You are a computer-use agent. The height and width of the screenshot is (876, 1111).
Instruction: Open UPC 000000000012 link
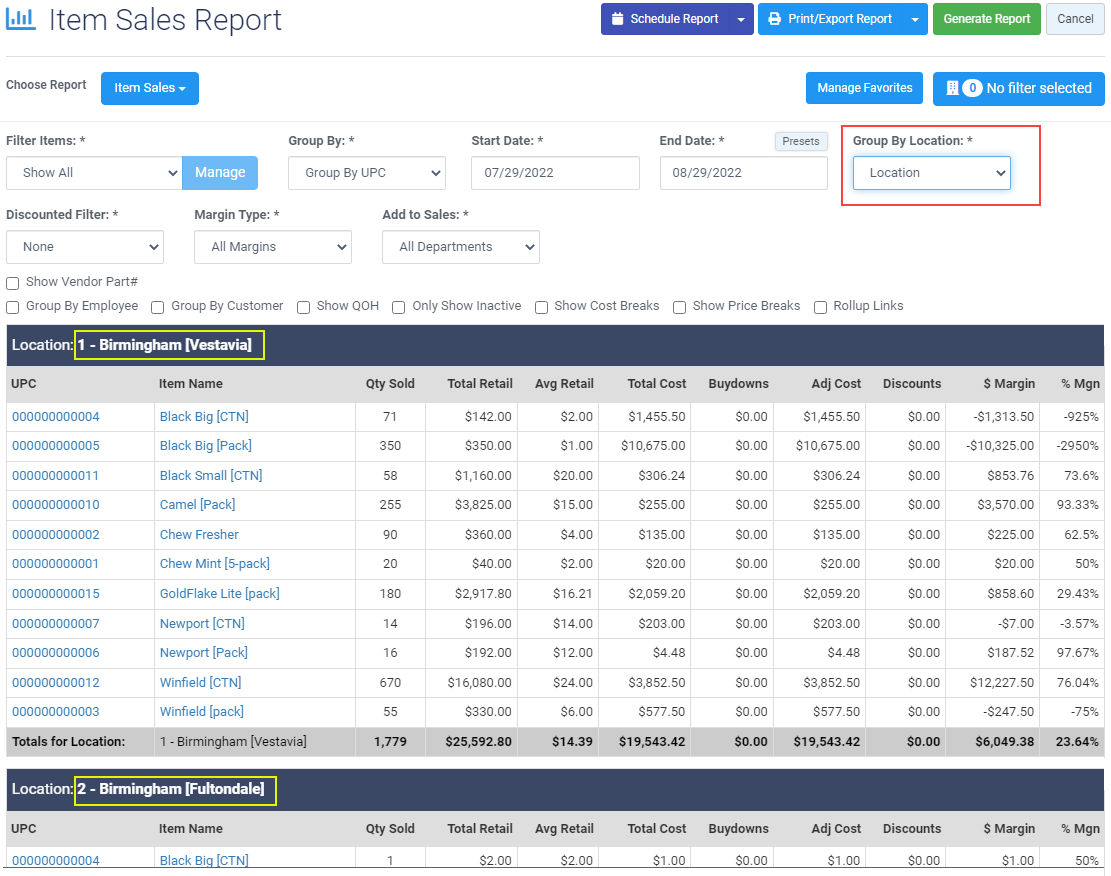click(56, 683)
